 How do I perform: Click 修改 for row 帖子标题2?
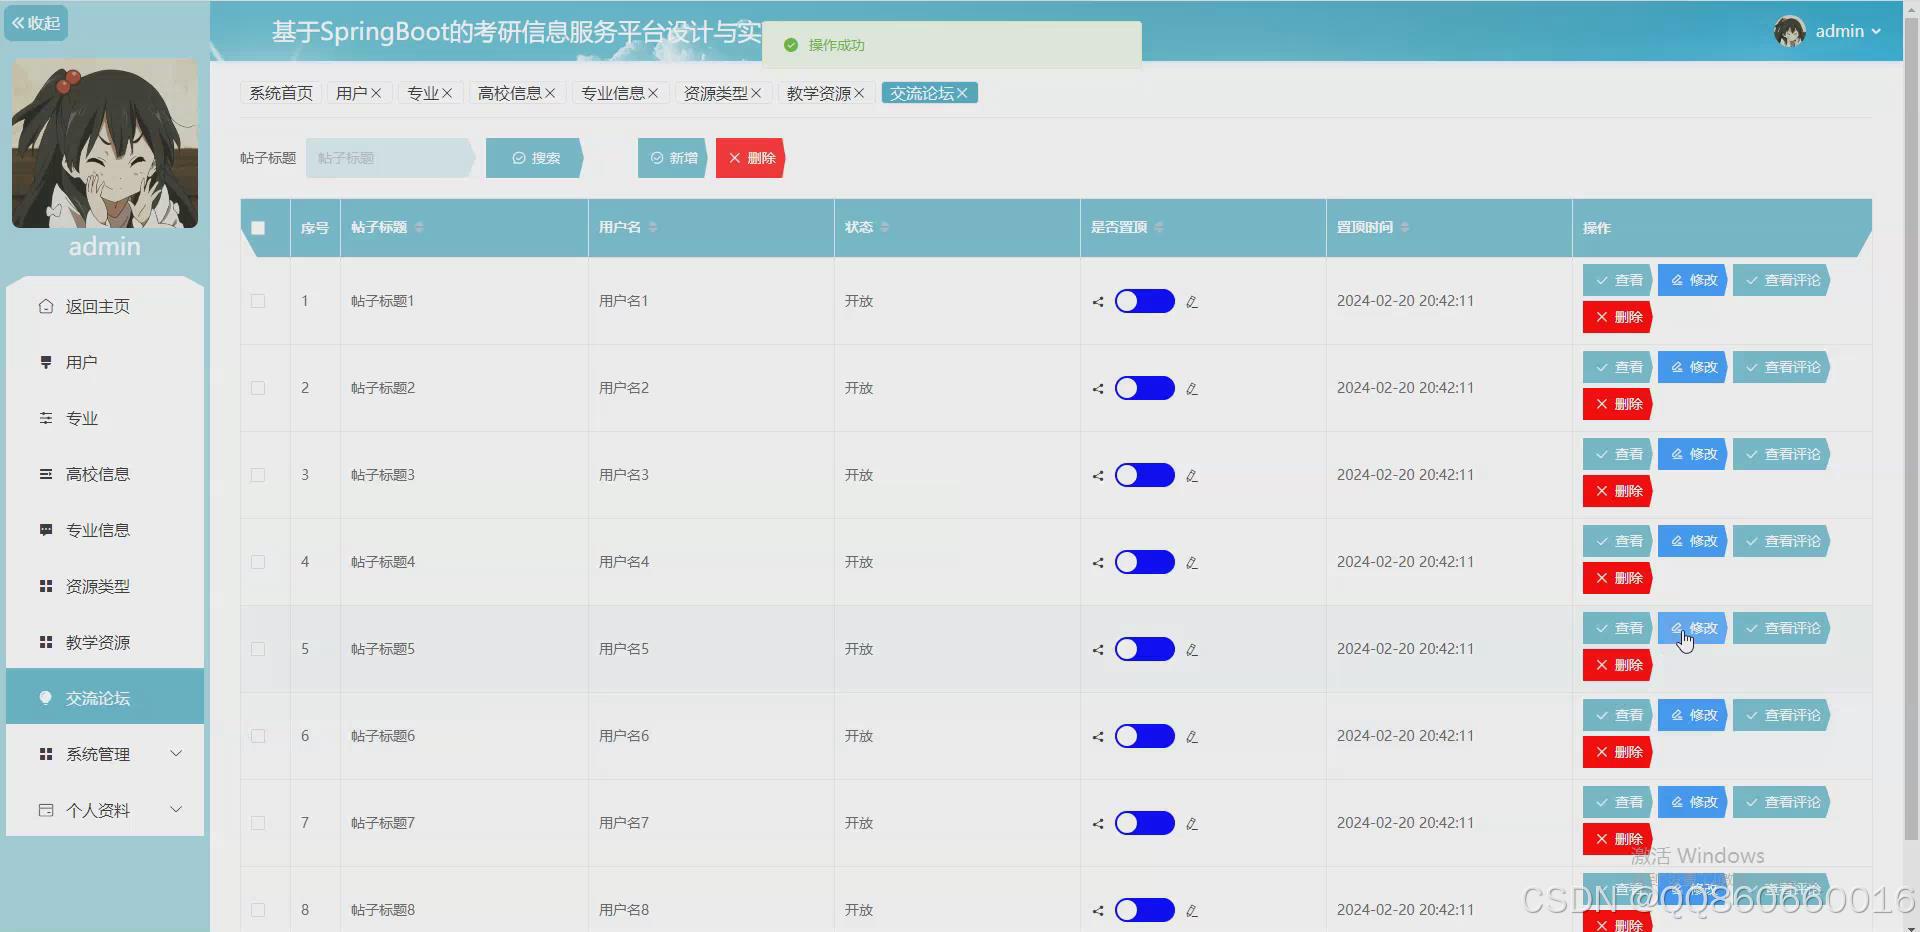pos(1693,367)
